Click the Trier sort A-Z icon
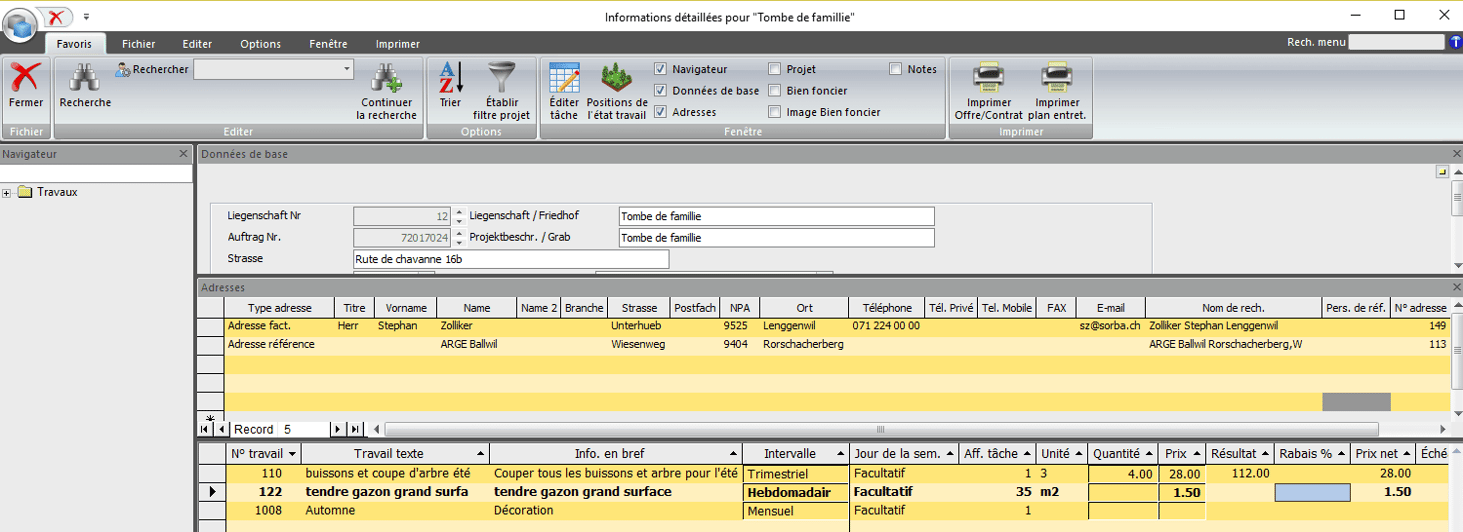 coord(450,77)
